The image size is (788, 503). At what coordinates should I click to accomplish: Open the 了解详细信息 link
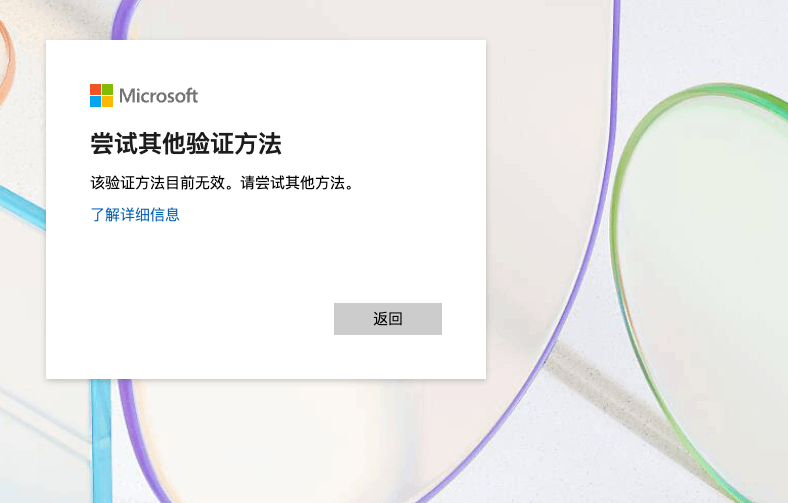point(135,215)
